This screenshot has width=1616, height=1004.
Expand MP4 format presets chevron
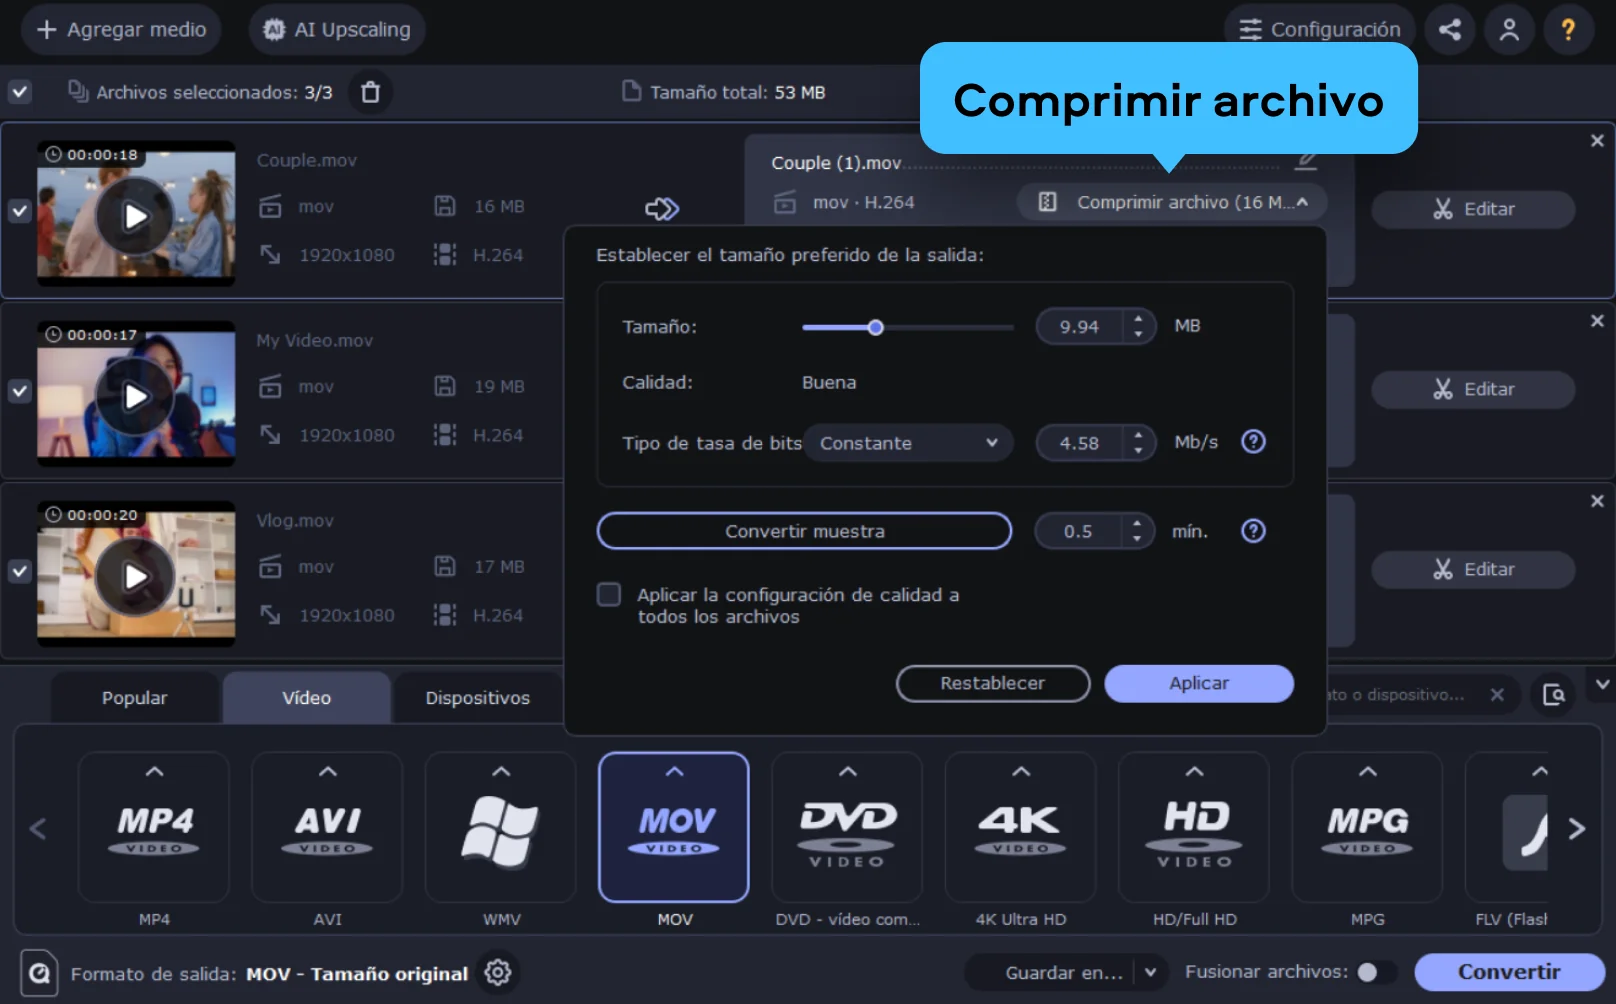pyautogui.click(x=154, y=771)
